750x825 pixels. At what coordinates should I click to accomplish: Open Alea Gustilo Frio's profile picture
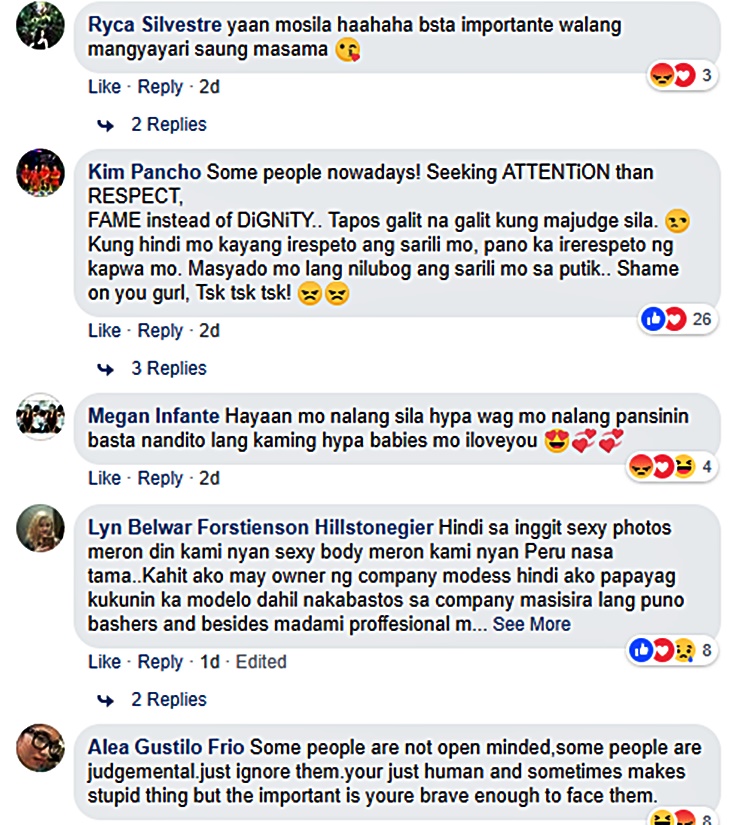[x=41, y=749]
